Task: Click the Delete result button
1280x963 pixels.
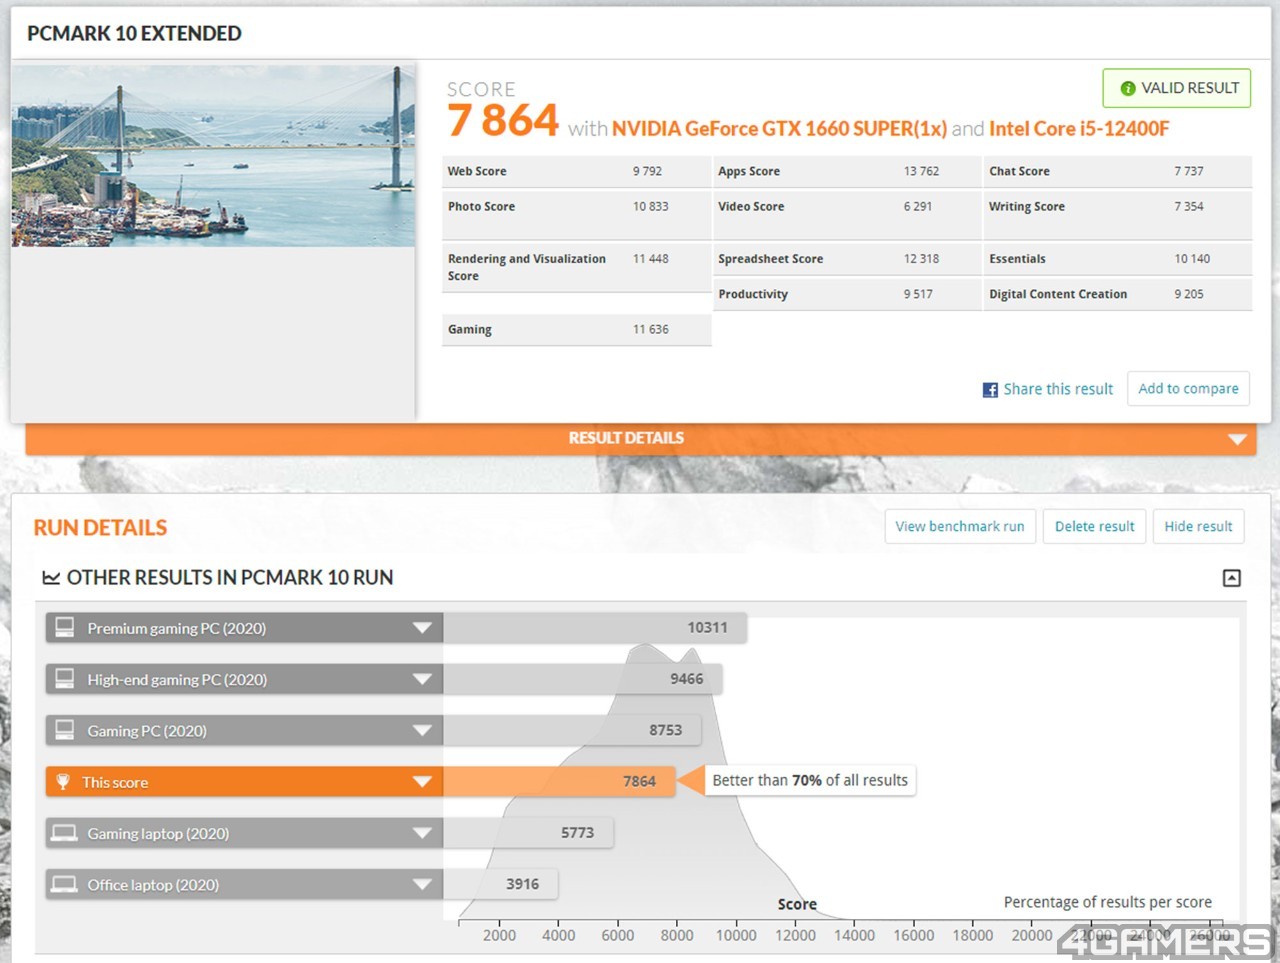Action: coord(1095,526)
